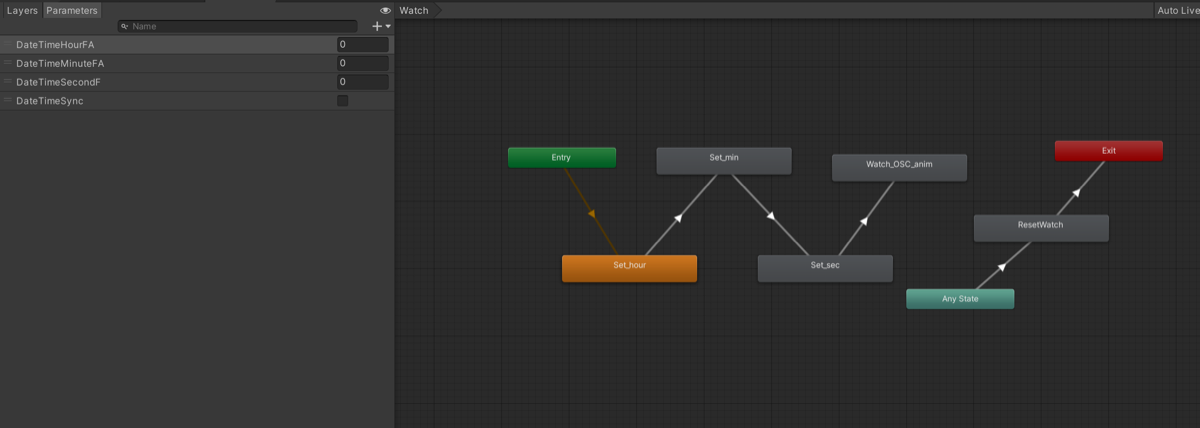Select the ResetWatch state node
The image size is (1200, 428).
tap(1041, 226)
